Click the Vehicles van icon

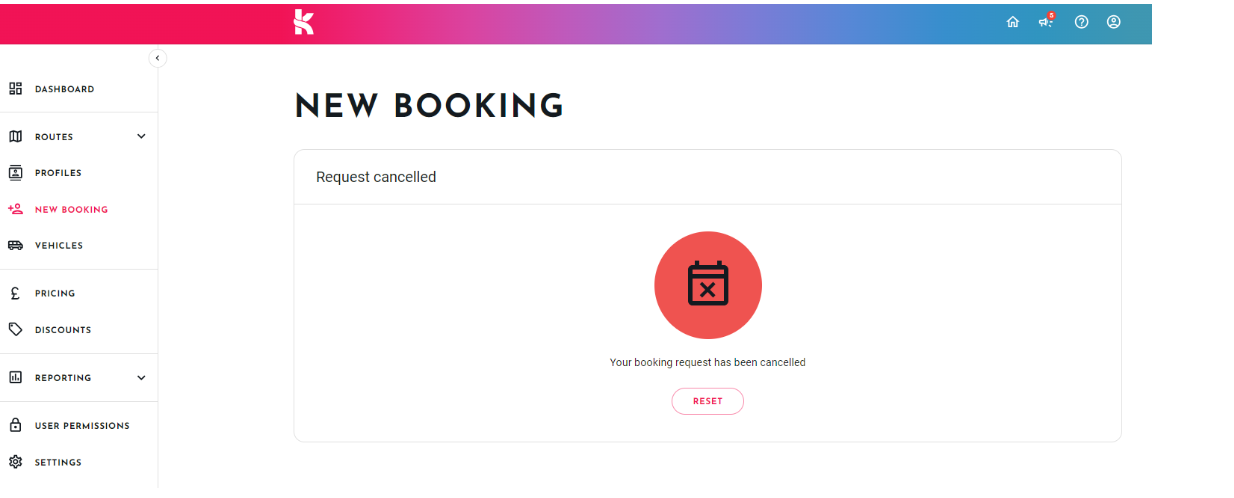[15, 245]
